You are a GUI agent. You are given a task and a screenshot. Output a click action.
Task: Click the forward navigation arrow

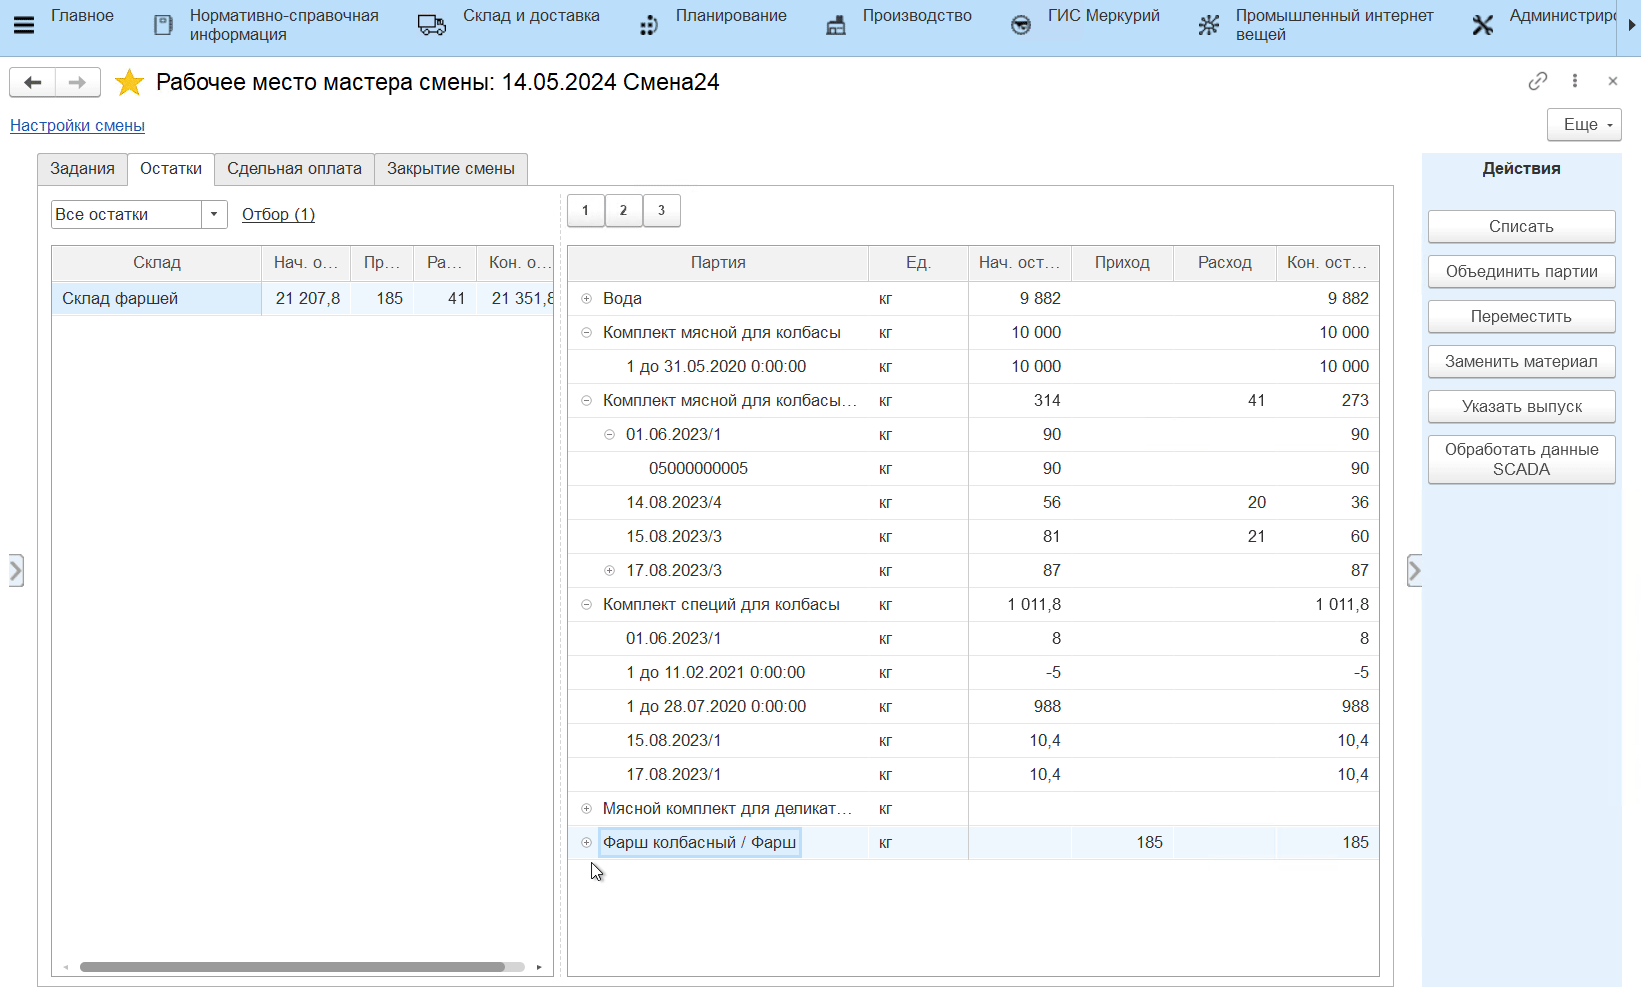point(77,82)
